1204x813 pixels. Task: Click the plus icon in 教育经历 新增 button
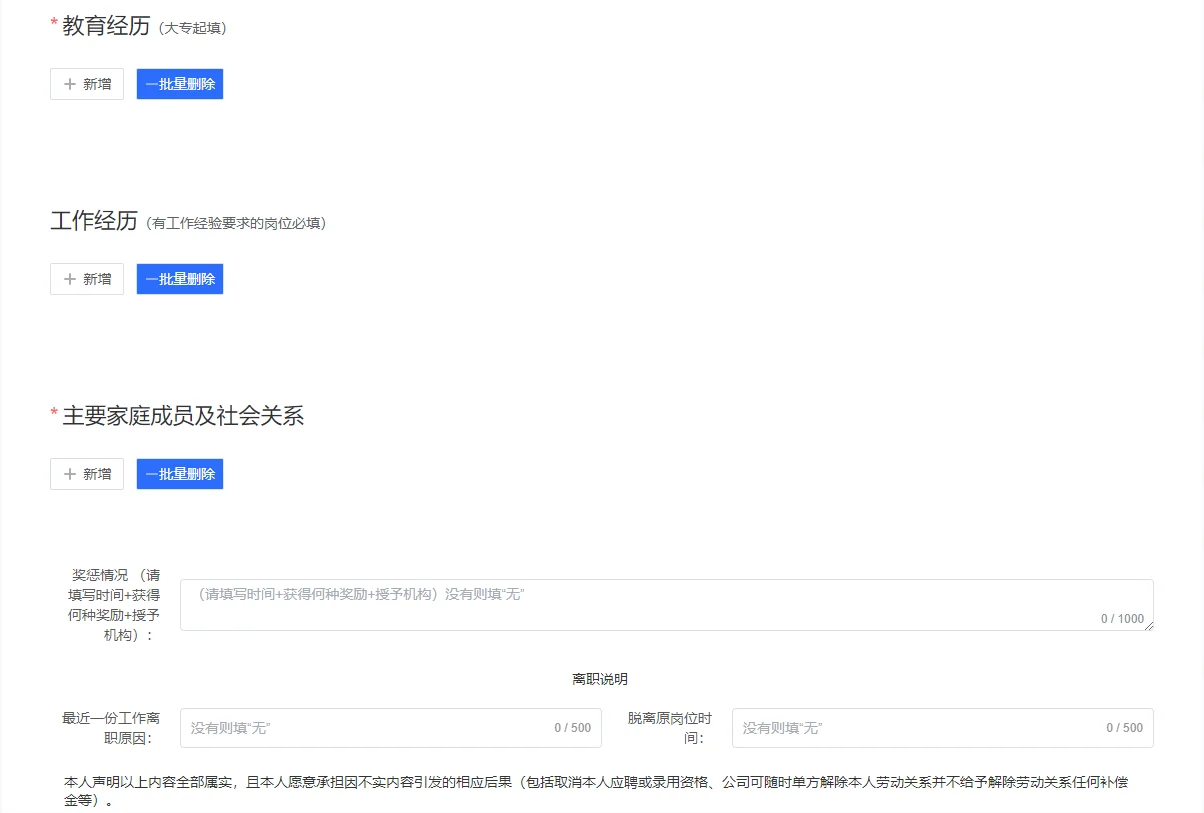click(71, 84)
